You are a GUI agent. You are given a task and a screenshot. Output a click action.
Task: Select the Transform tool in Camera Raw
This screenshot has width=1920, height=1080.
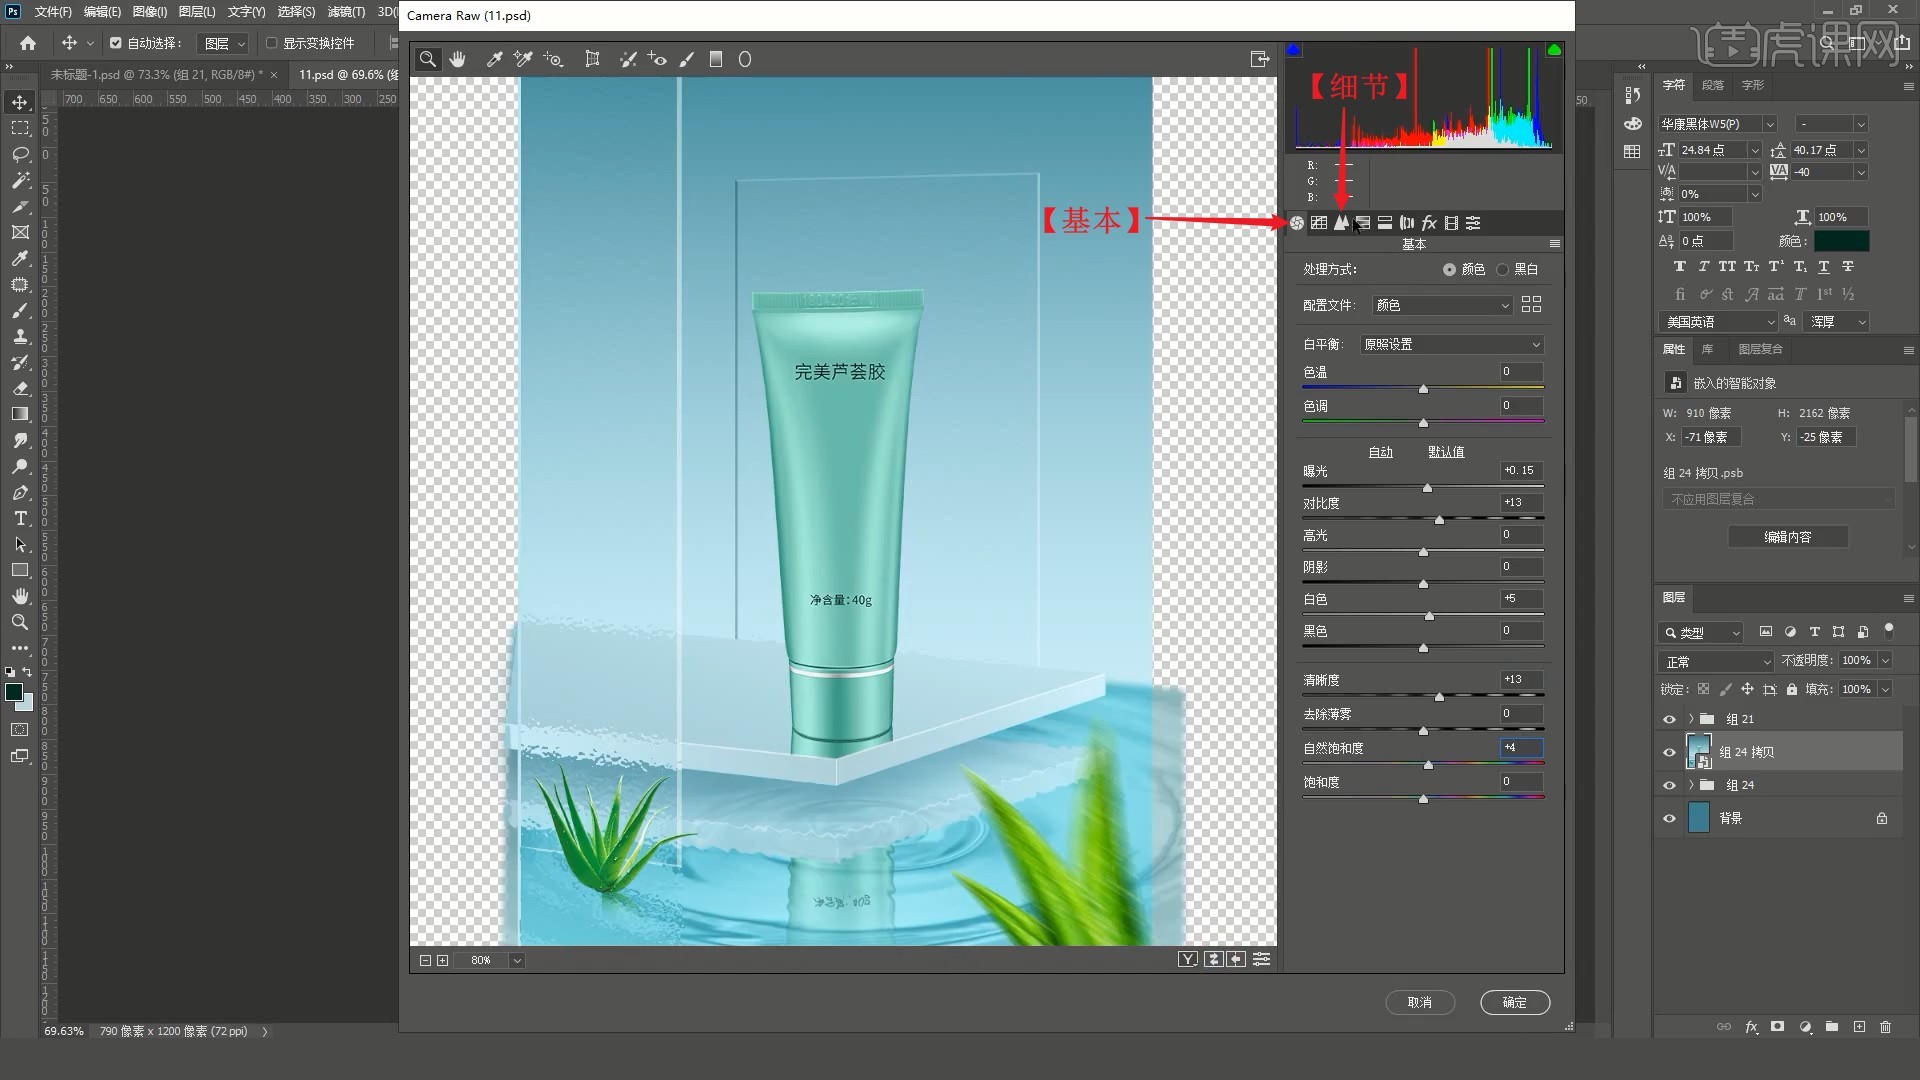pos(592,60)
